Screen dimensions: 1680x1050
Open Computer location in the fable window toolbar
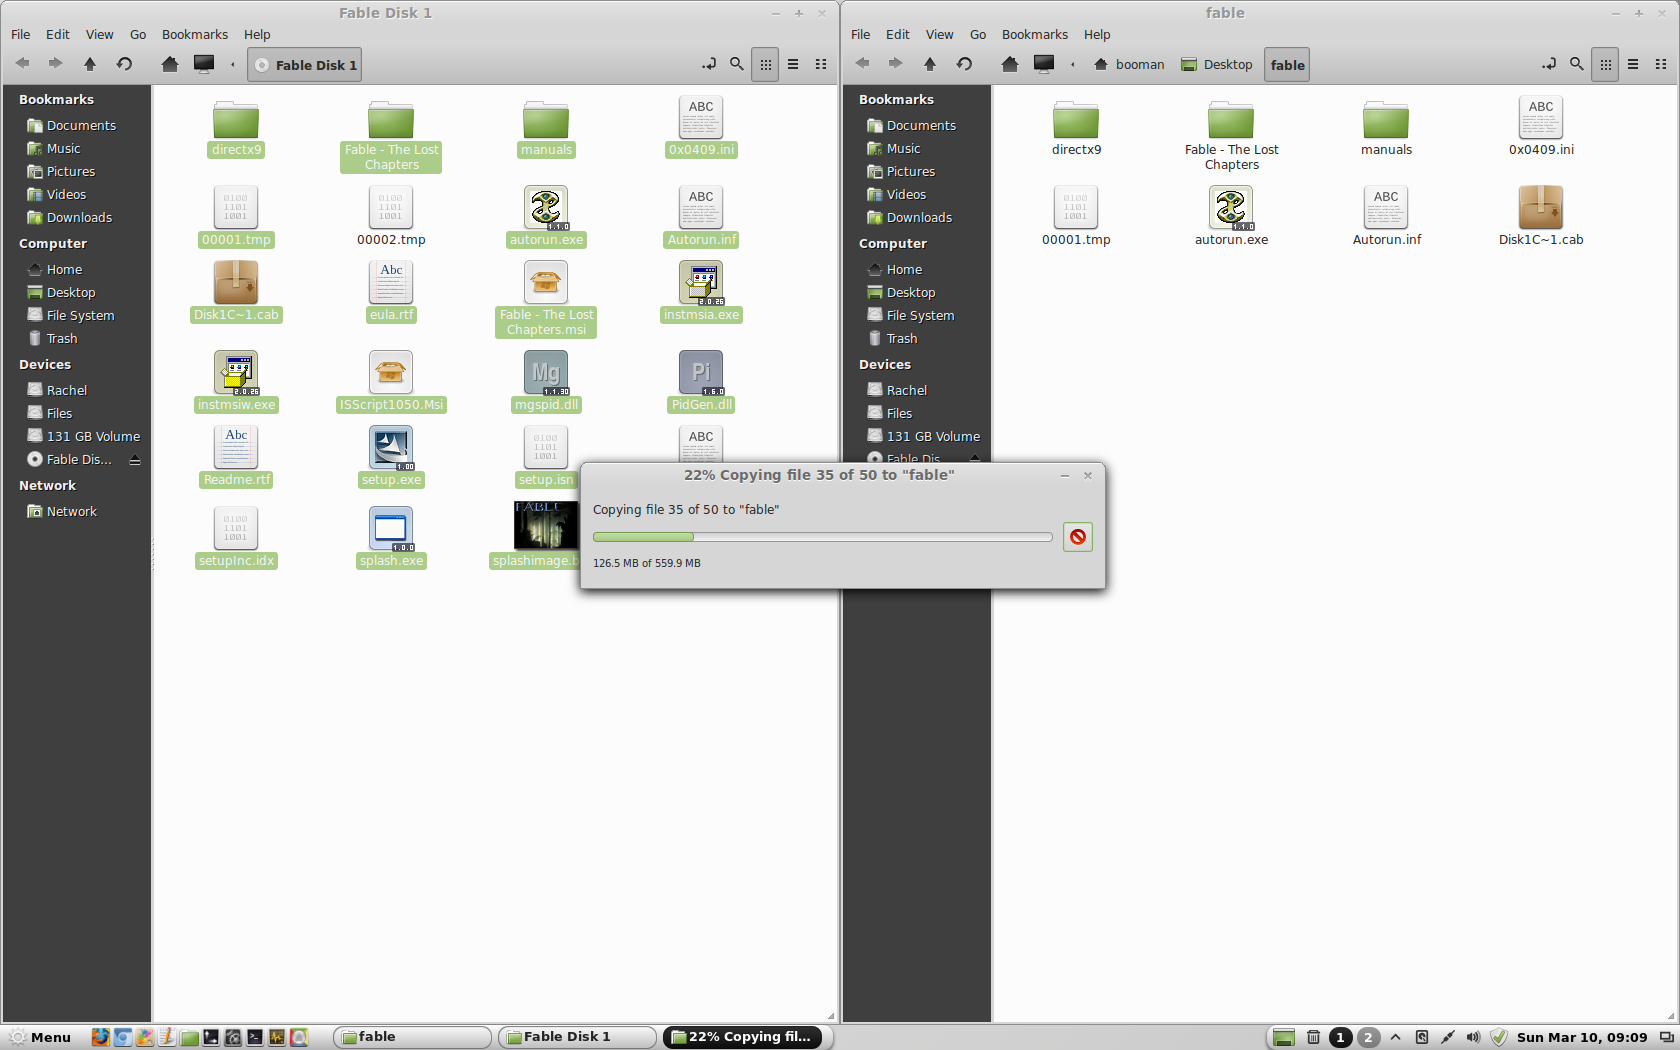(1044, 64)
